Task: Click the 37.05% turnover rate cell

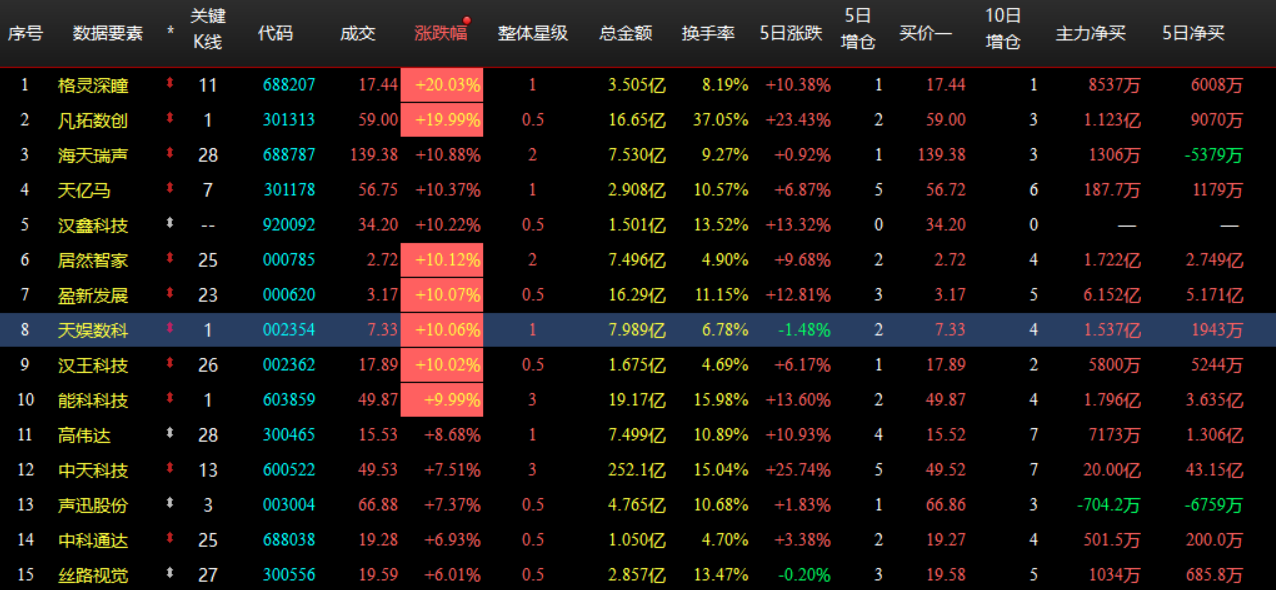Action: click(720, 120)
